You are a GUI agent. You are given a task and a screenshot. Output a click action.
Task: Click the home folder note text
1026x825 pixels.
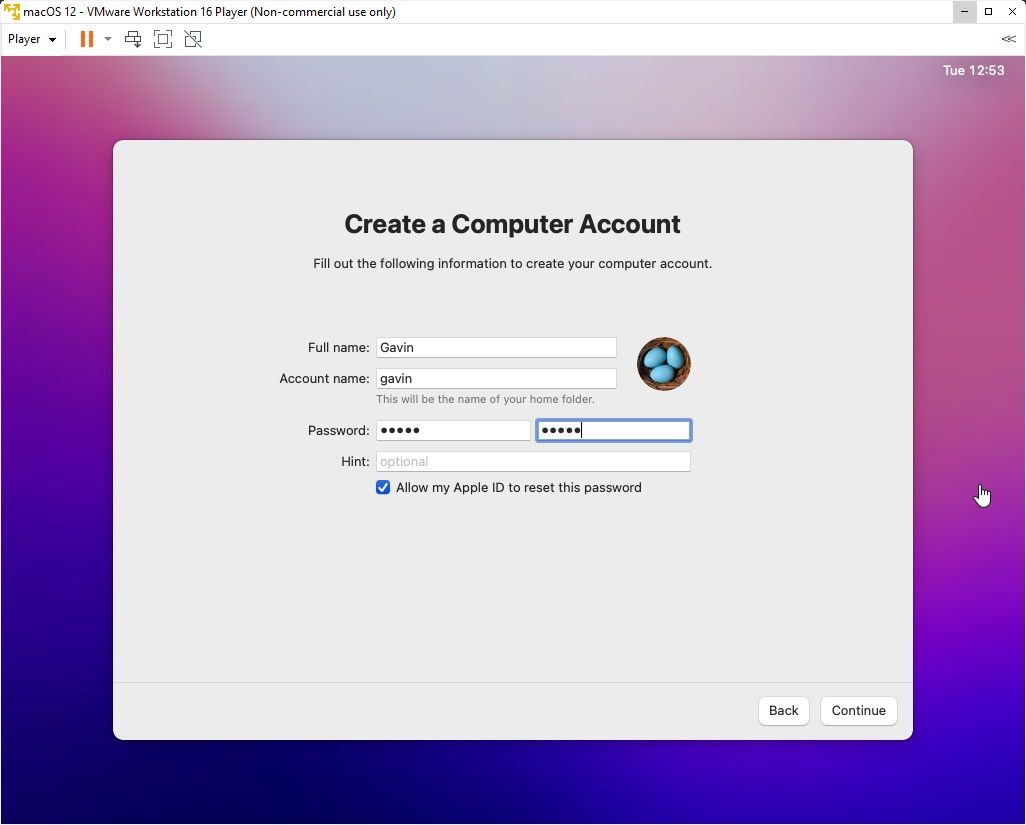[486, 399]
